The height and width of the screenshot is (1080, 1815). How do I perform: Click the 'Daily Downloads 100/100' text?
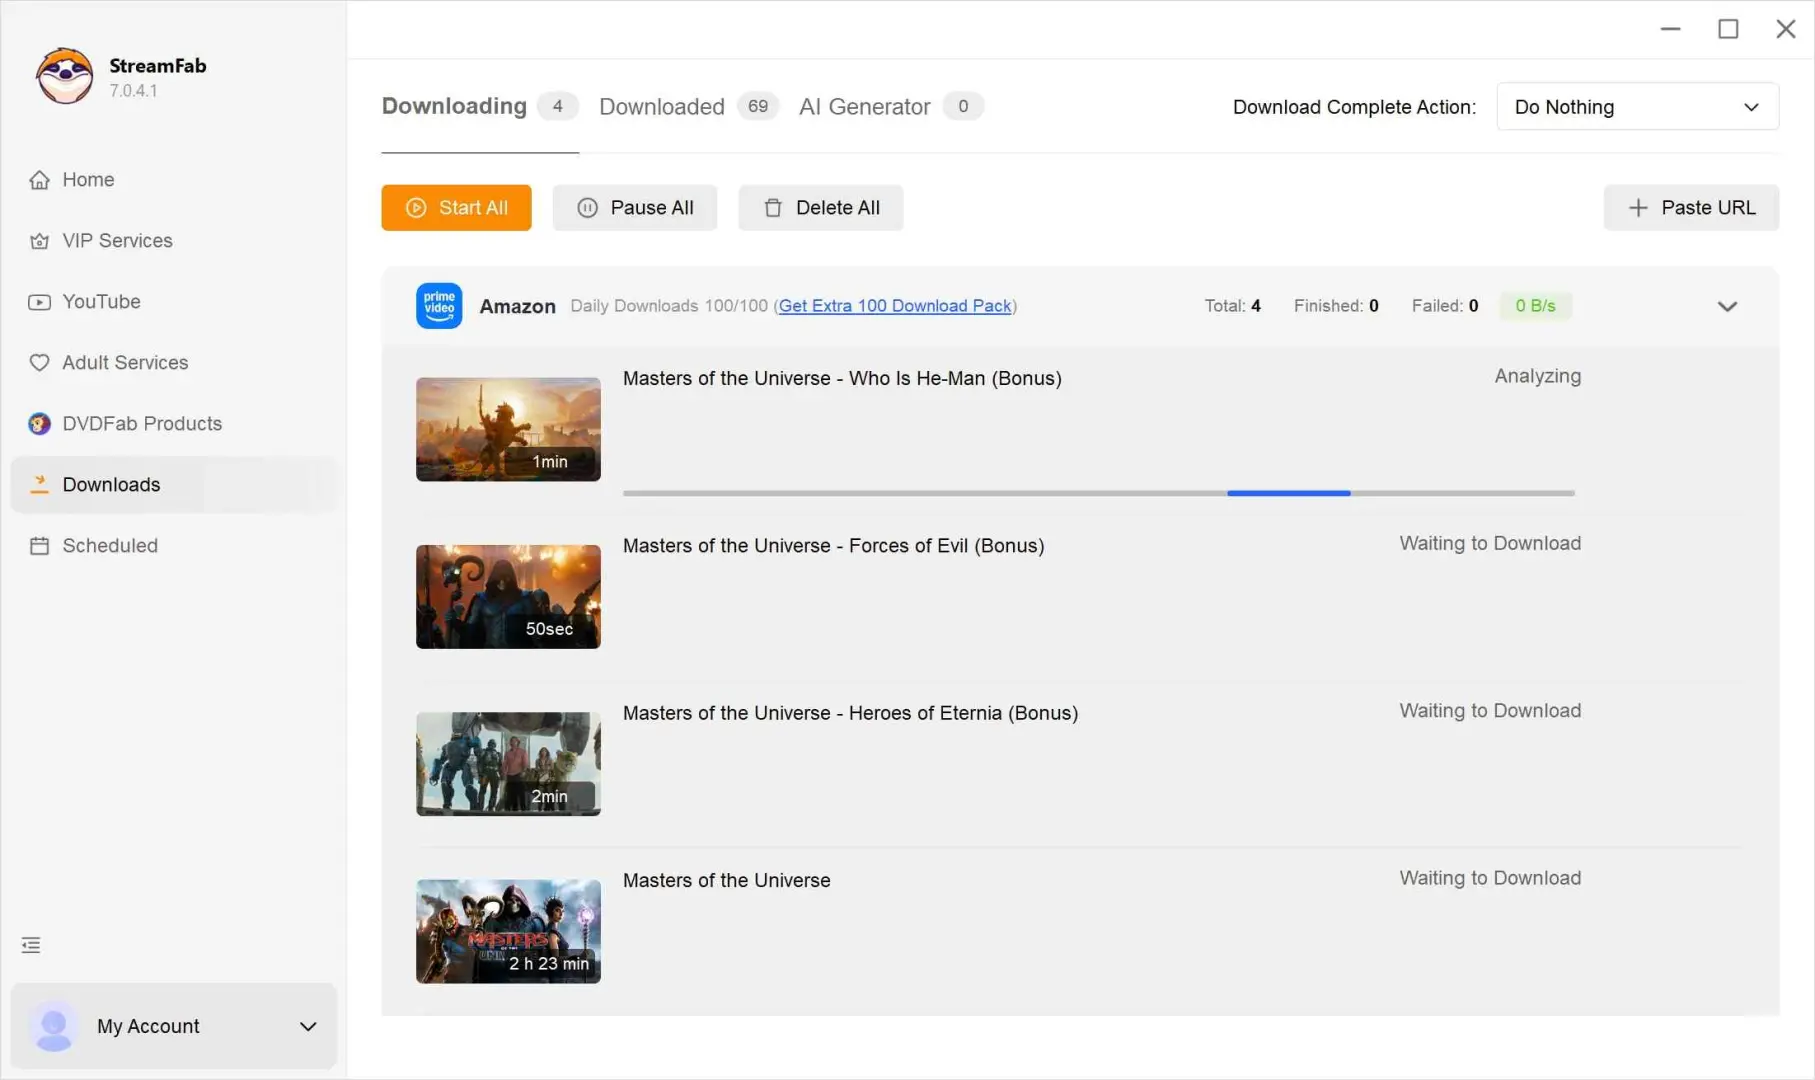[669, 306]
